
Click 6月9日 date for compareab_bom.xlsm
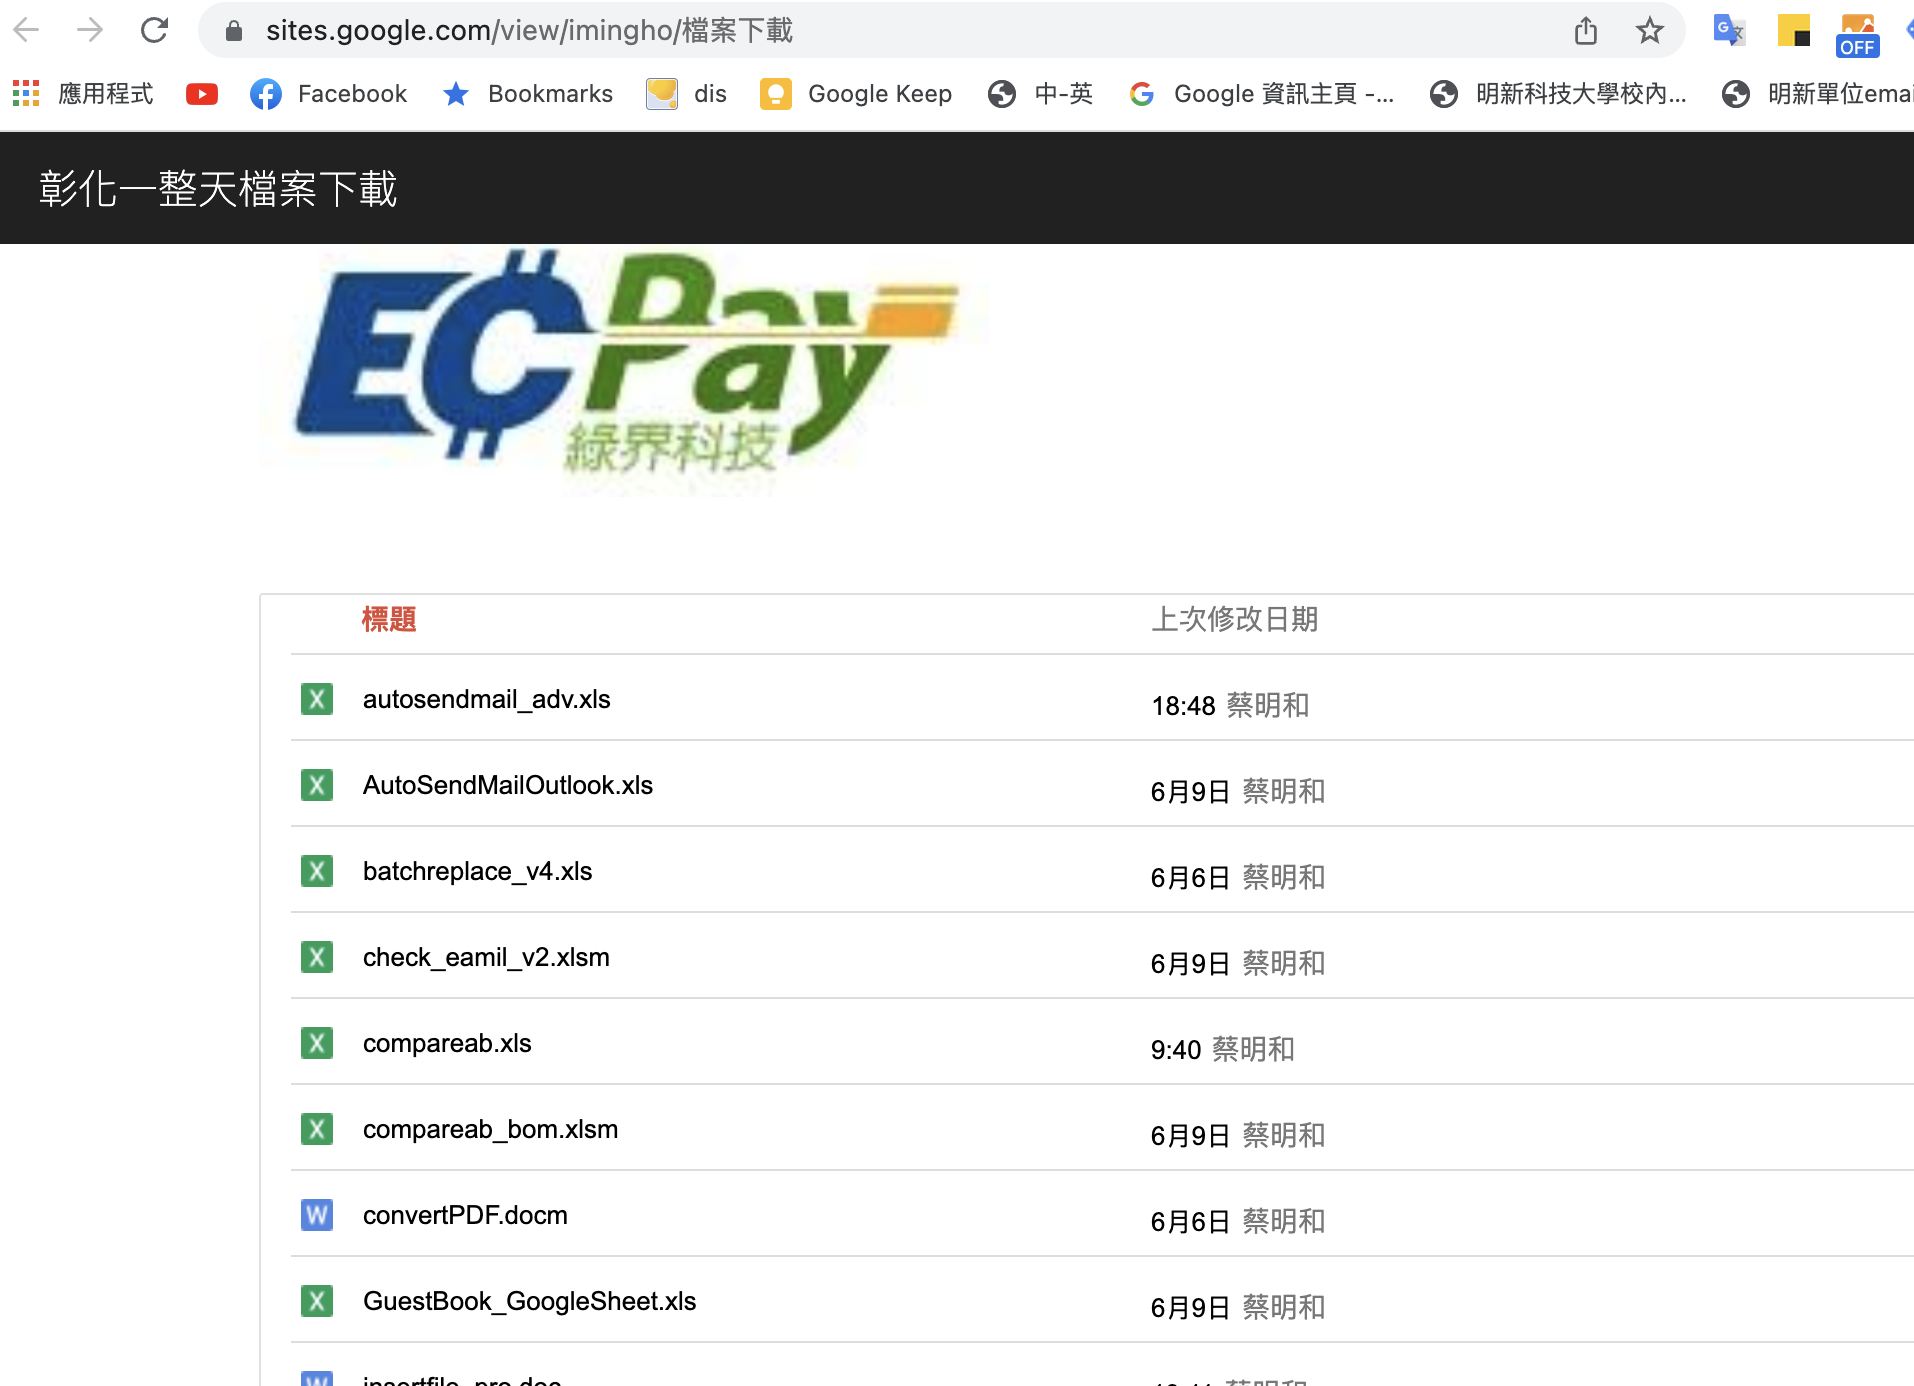(1190, 1136)
